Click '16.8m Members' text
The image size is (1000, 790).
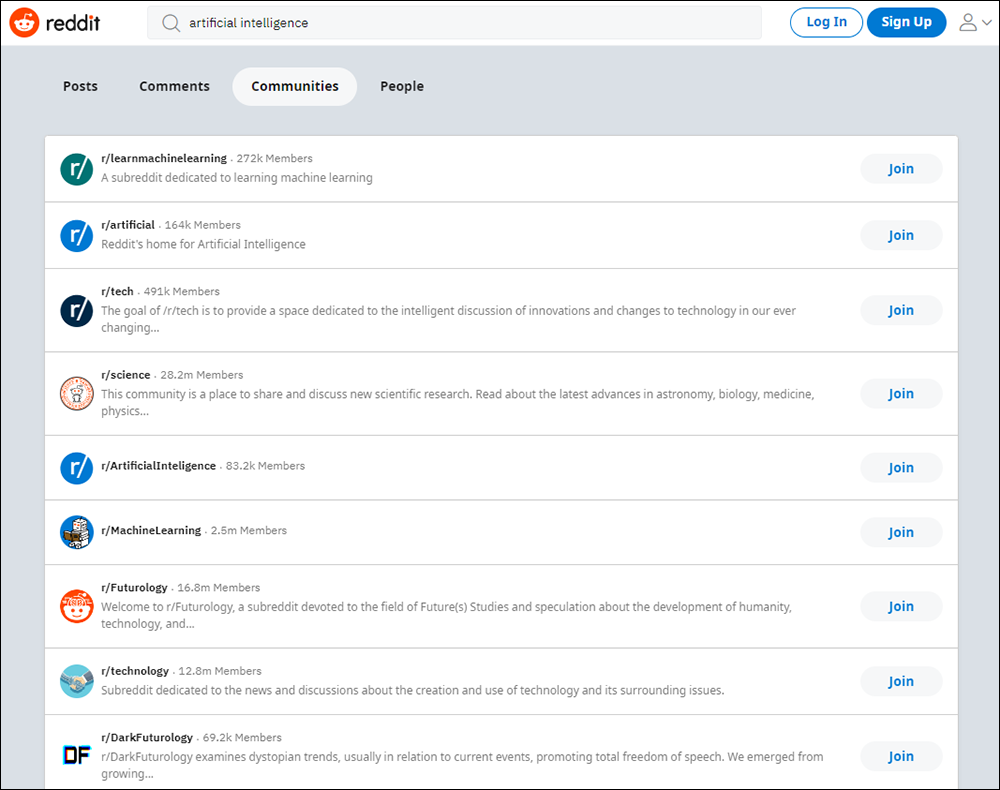coord(219,588)
